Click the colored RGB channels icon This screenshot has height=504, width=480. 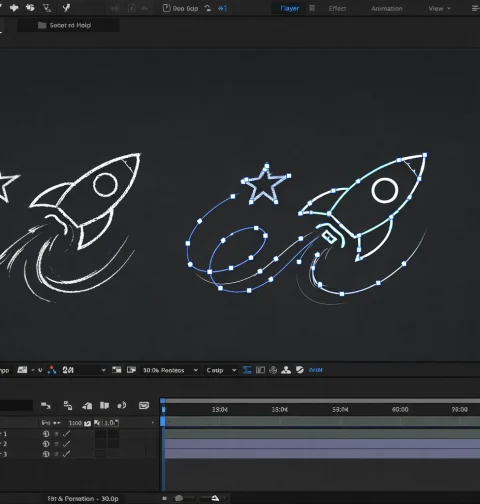point(52,370)
